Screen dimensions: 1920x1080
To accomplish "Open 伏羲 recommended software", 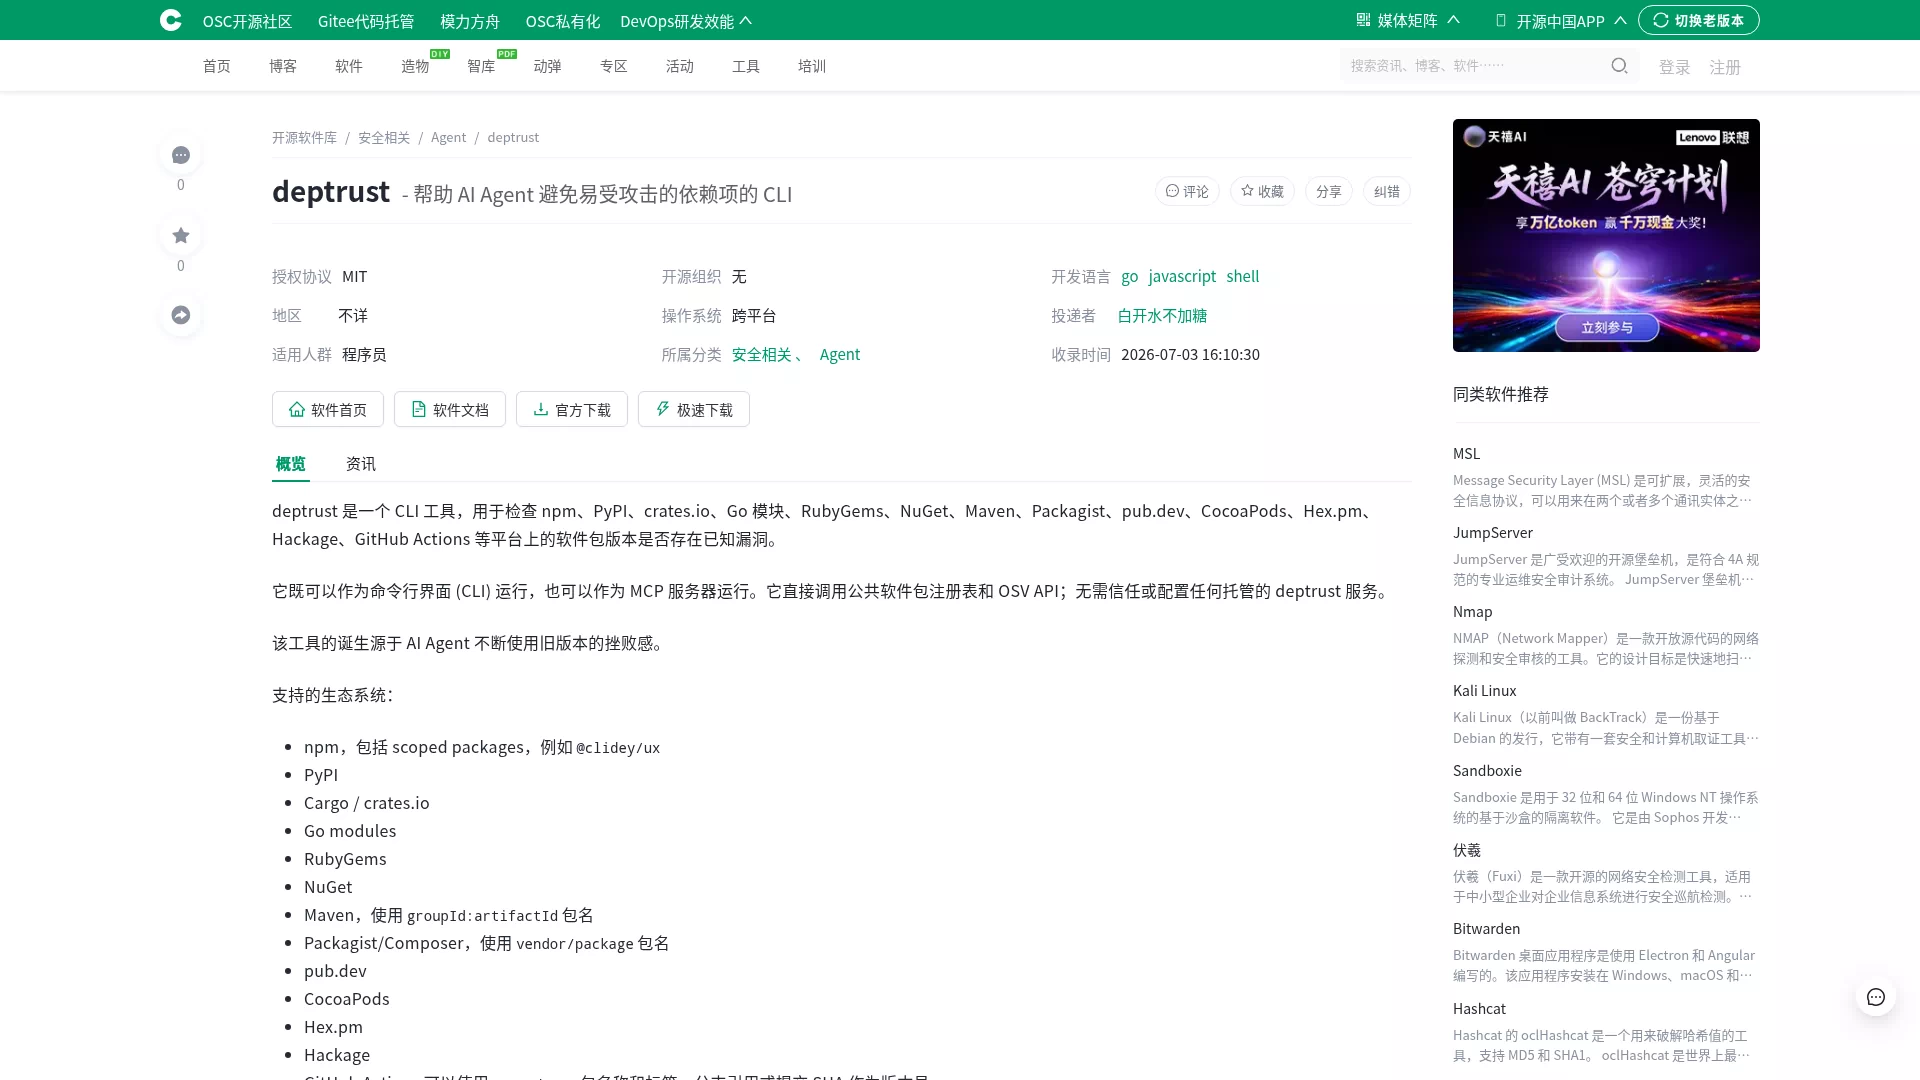I will point(1467,850).
